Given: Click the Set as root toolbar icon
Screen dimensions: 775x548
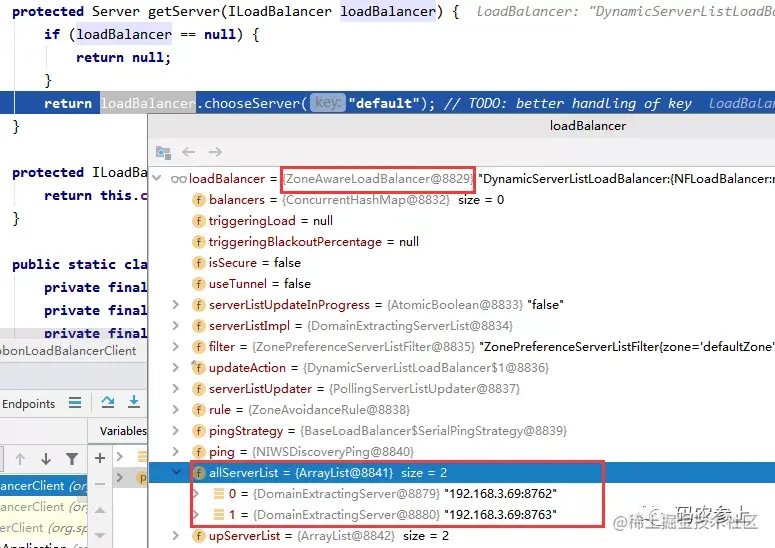Looking at the screenshot, I should (x=163, y=152).
